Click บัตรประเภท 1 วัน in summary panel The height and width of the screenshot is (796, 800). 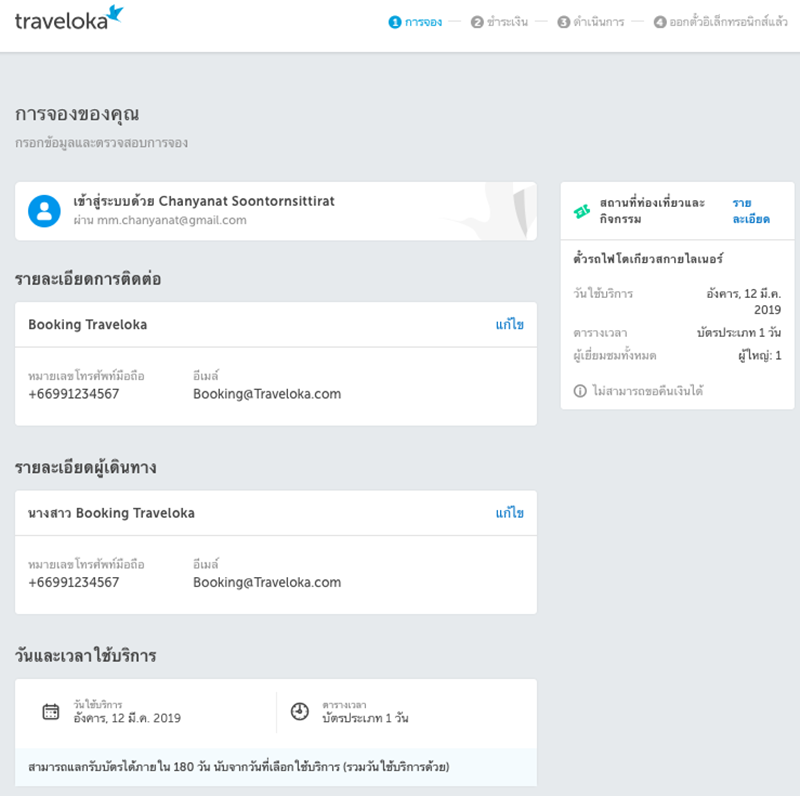[x=739, y=333]
